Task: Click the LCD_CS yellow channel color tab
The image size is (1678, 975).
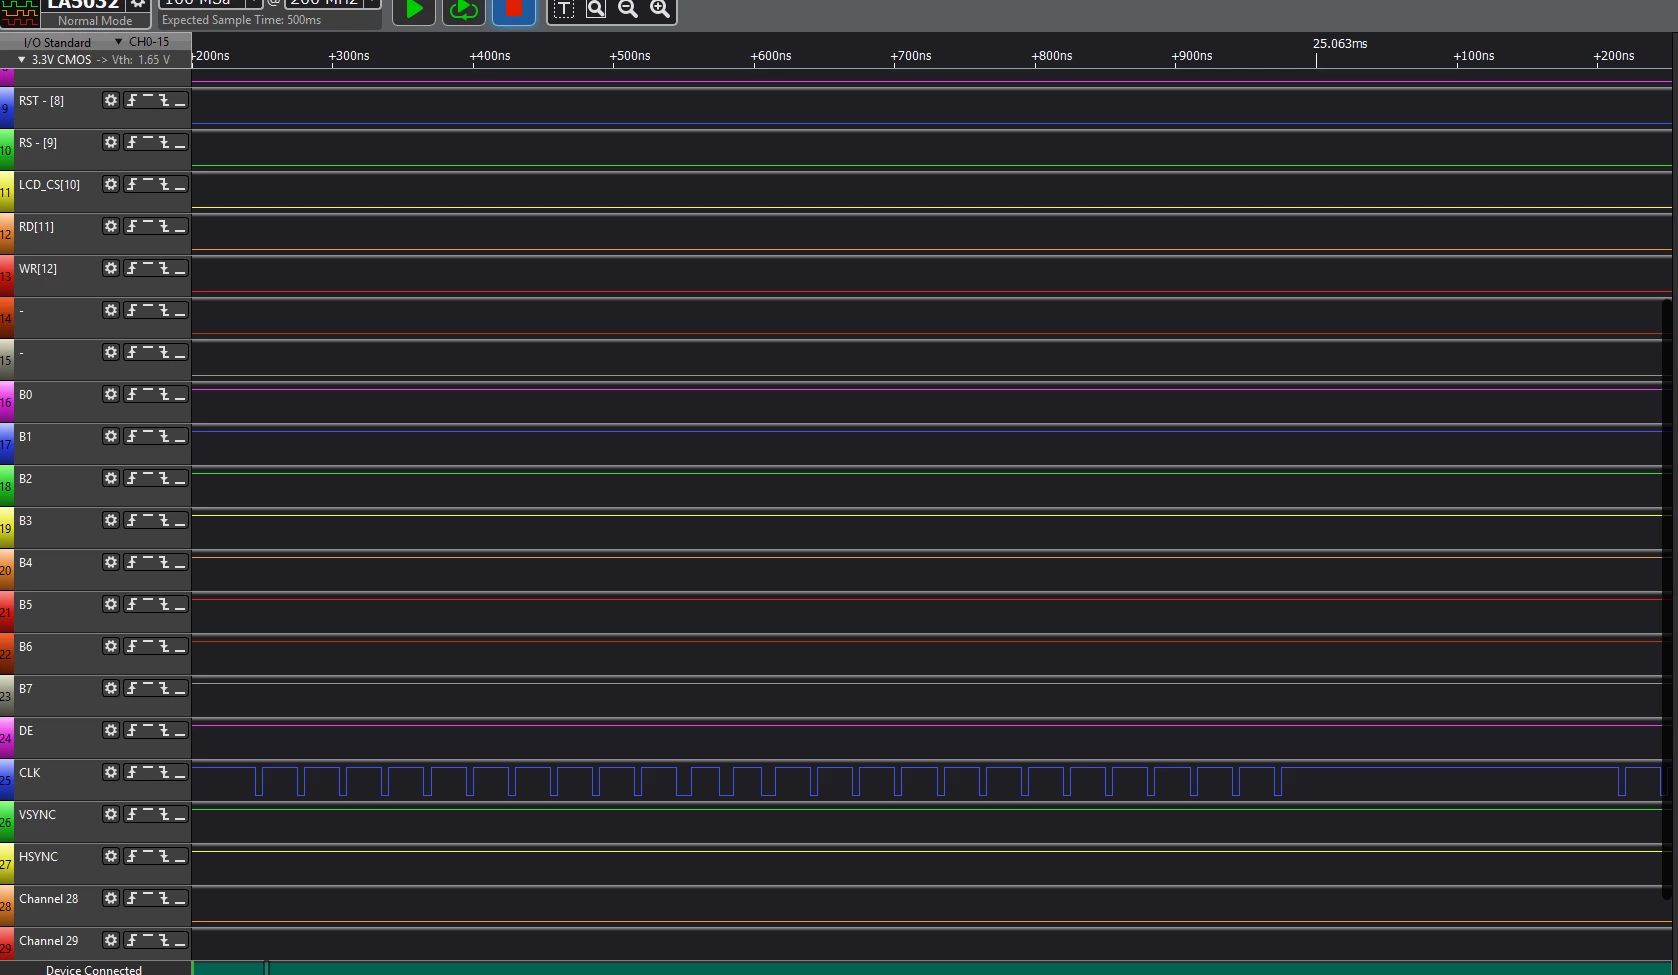Action: click(x=7, y=191)
